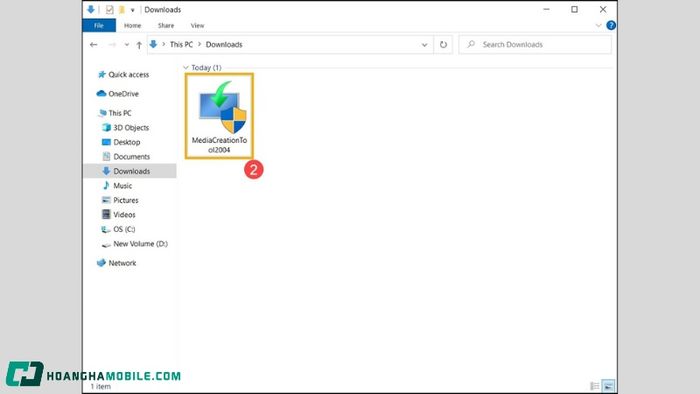
Task: Open Pictures in the sidebar
Action: click(120, 200)
